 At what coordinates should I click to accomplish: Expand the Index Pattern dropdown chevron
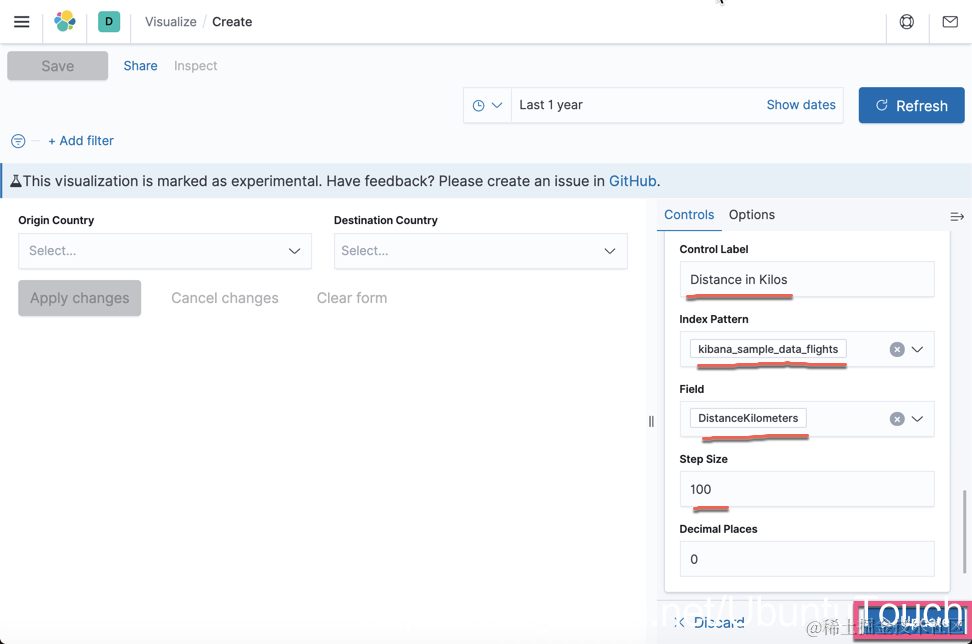tap(917, 349)
